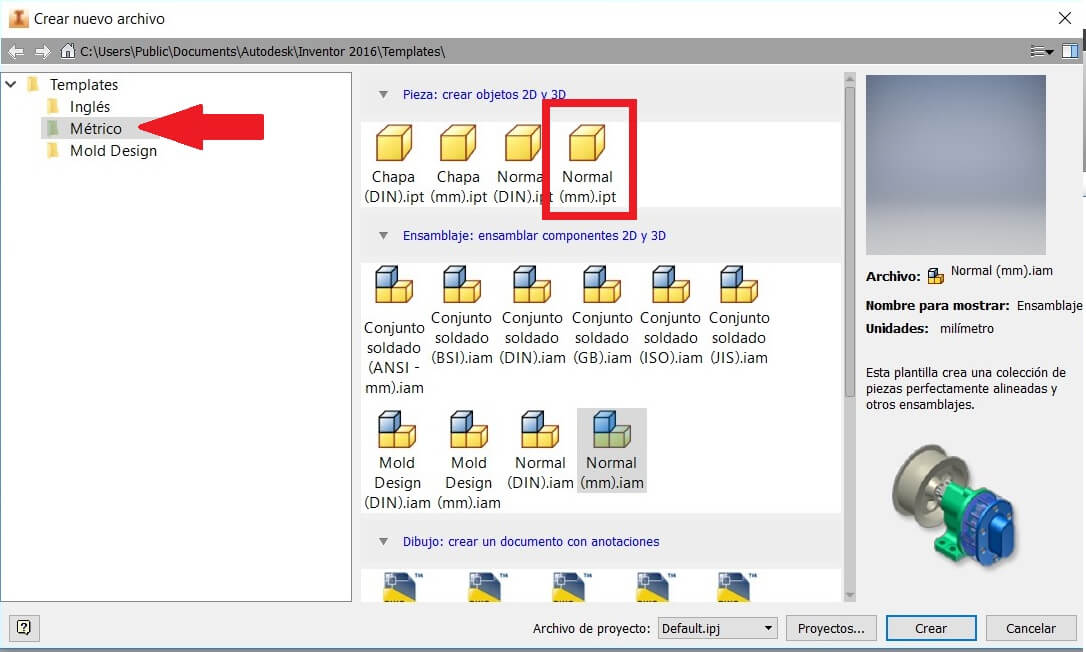Open the help question mark icon
Screen dimensions: 1086x652
click(24, 628)
